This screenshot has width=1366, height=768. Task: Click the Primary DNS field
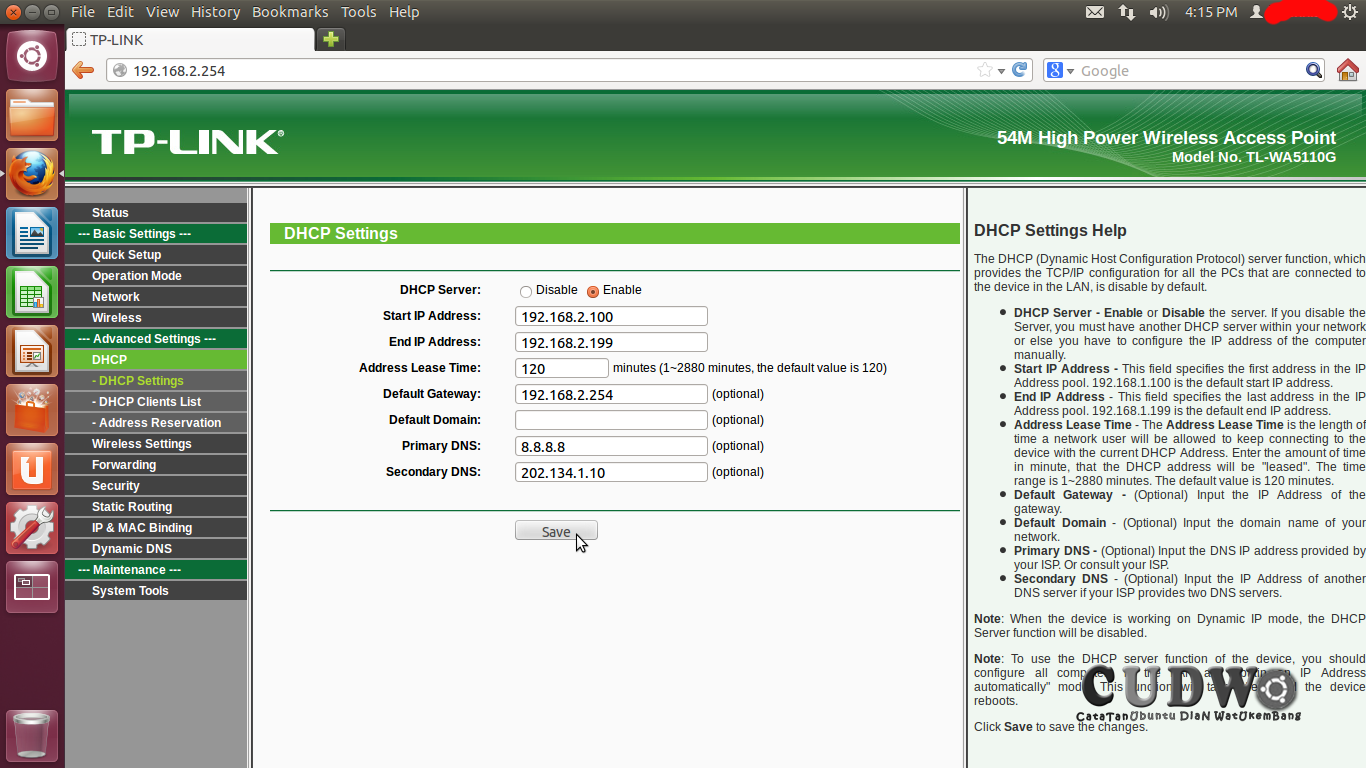tap(611, 446)
